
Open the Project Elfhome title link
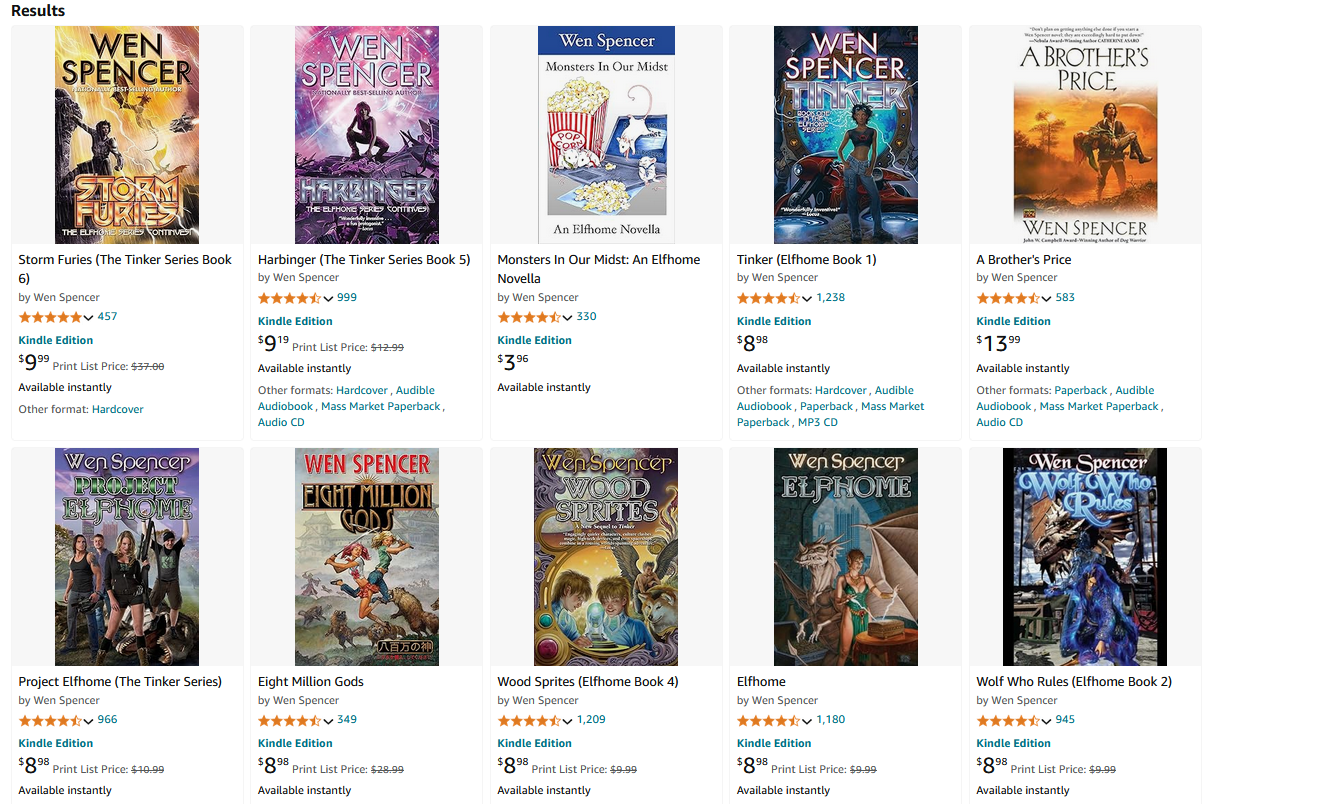[120, 682]
